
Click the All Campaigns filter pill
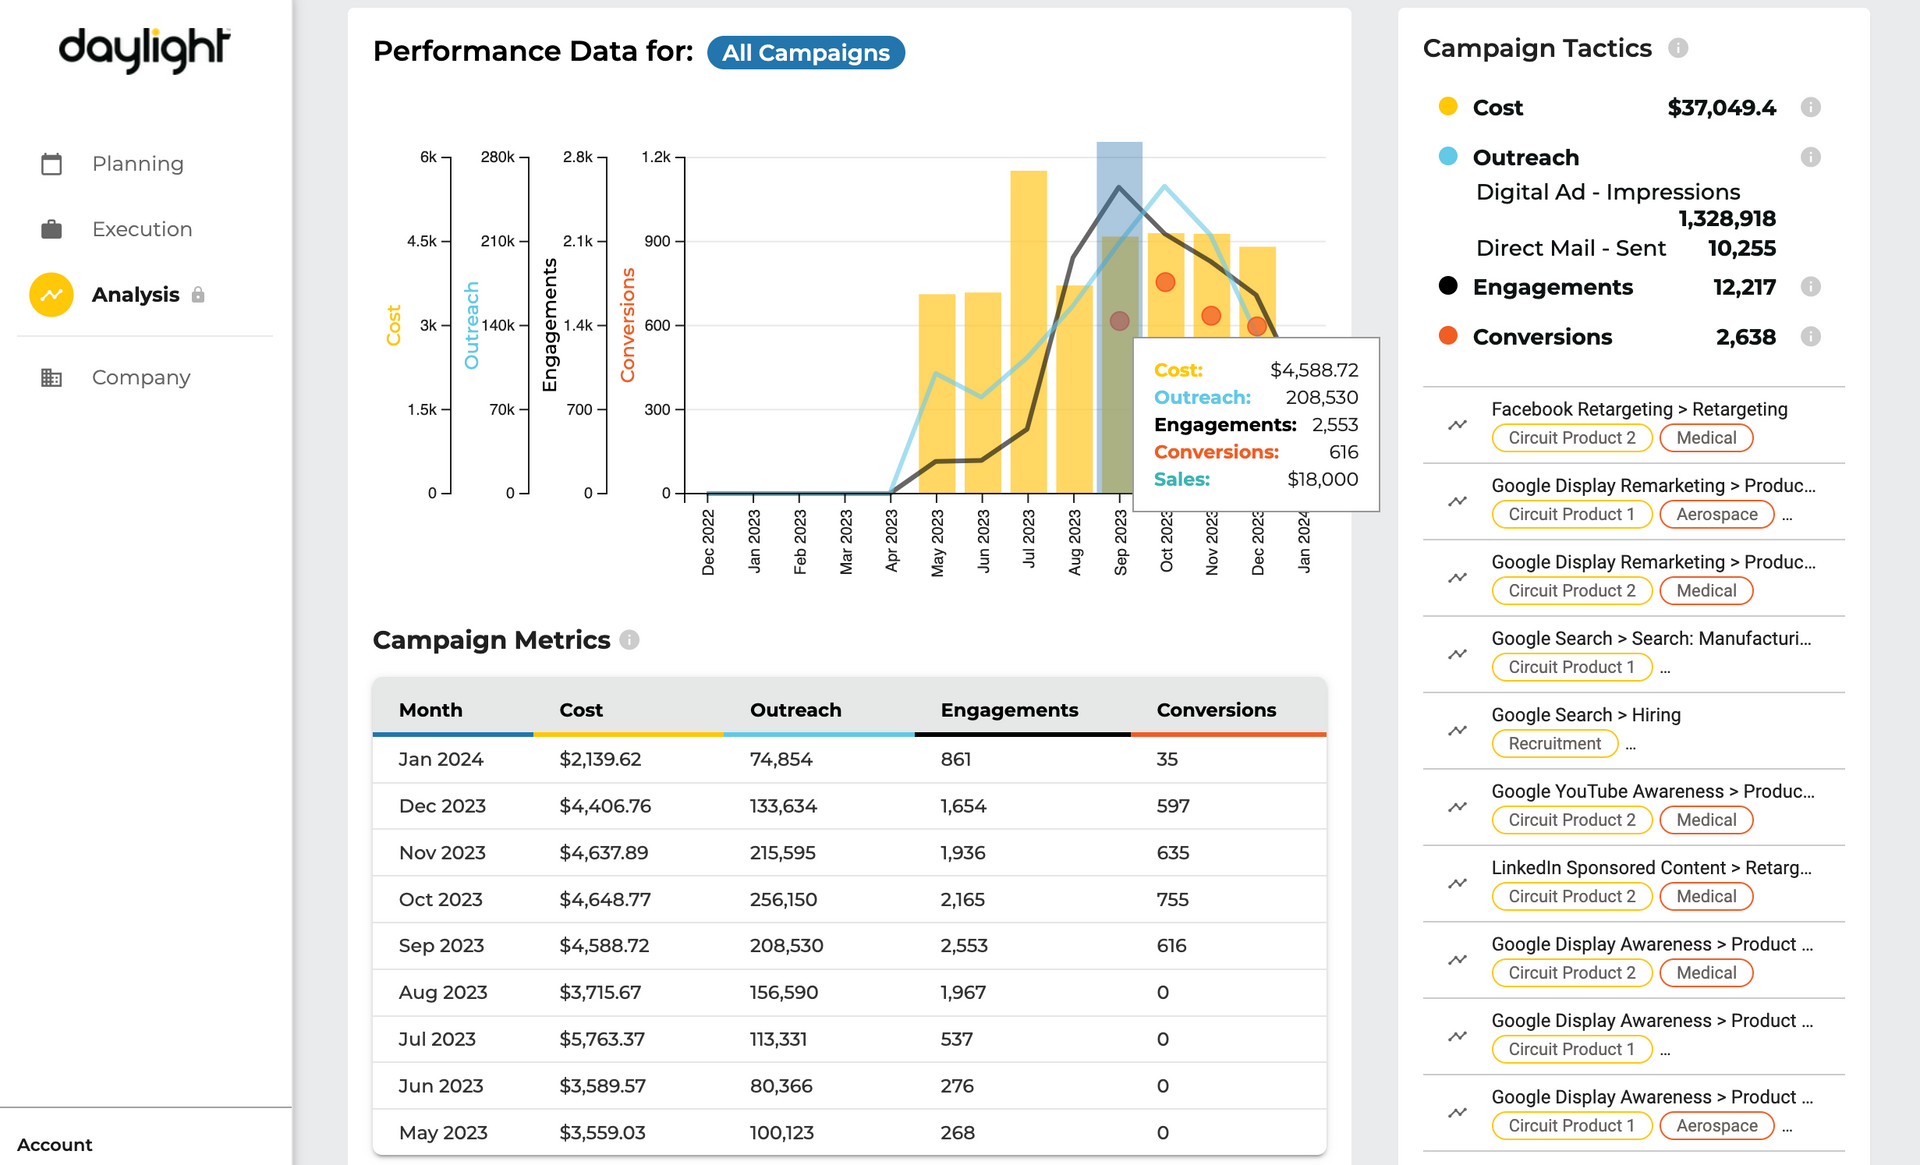tap(806, 53)
